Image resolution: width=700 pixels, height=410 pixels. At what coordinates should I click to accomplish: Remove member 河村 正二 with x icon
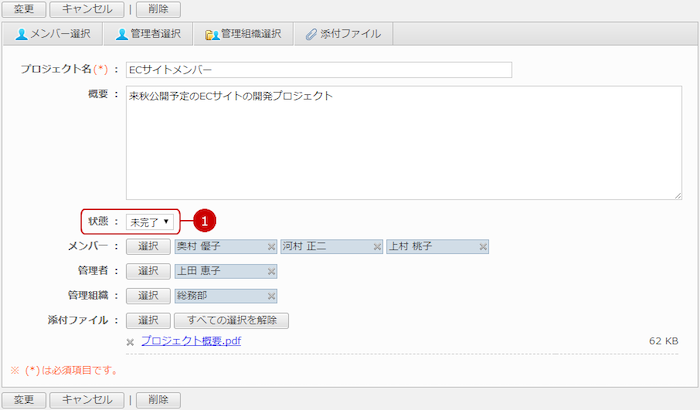[377, 246]
